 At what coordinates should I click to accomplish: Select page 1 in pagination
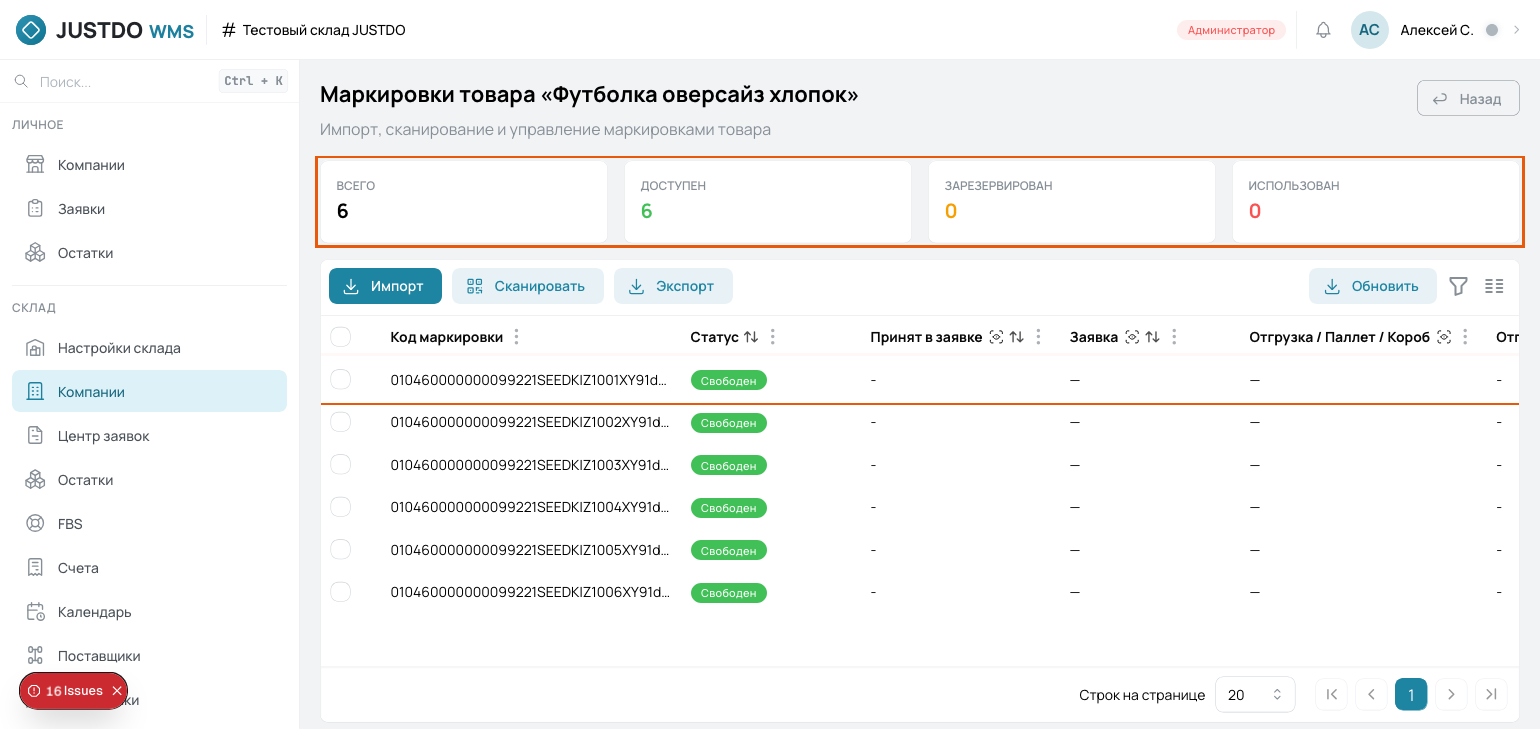point(1411,695)
